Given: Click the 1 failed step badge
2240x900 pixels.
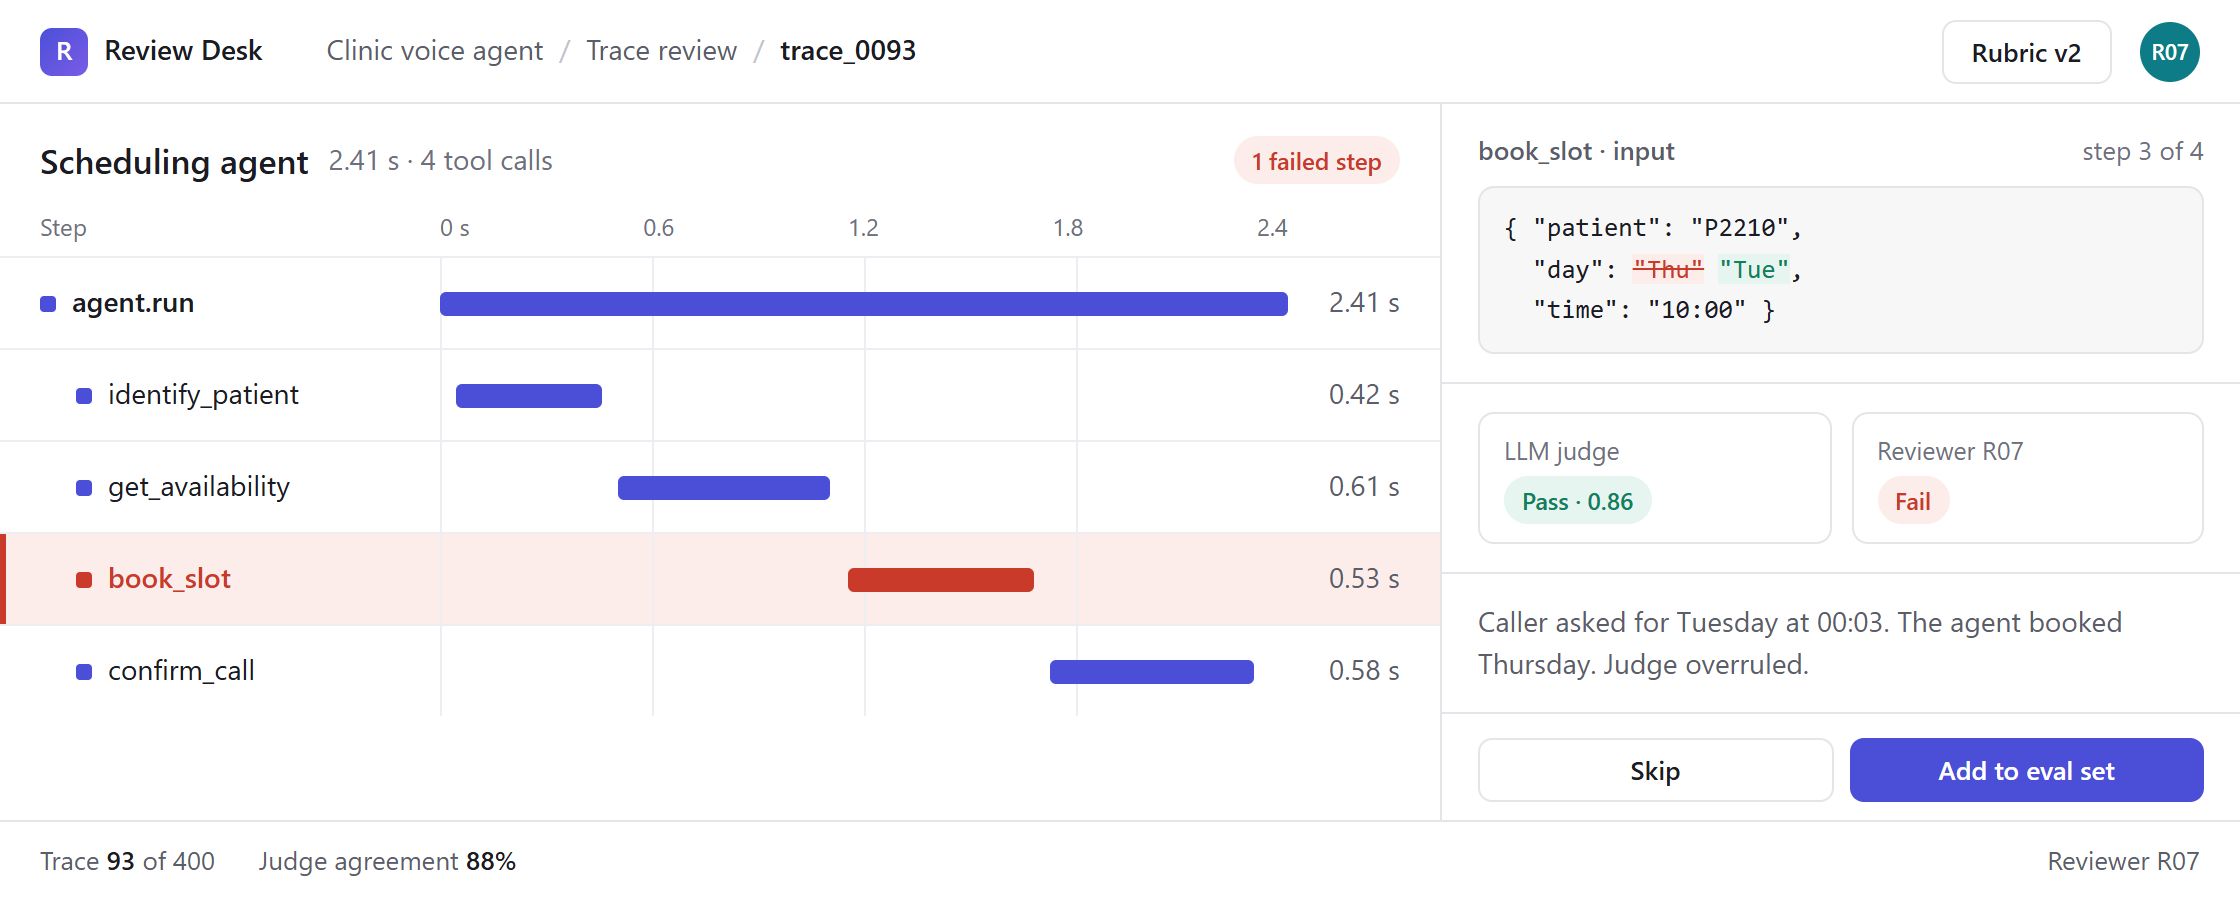Looking at the screenshot, I should (x=1316, y=161).
